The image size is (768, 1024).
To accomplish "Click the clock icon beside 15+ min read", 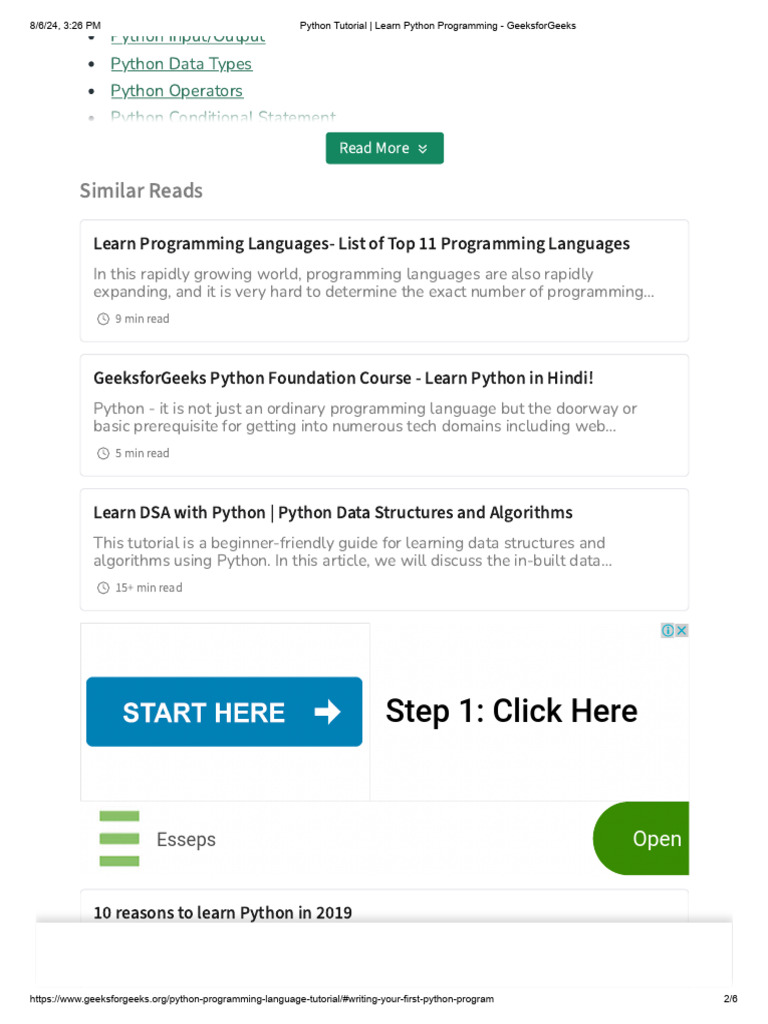I will click(102, 588).
